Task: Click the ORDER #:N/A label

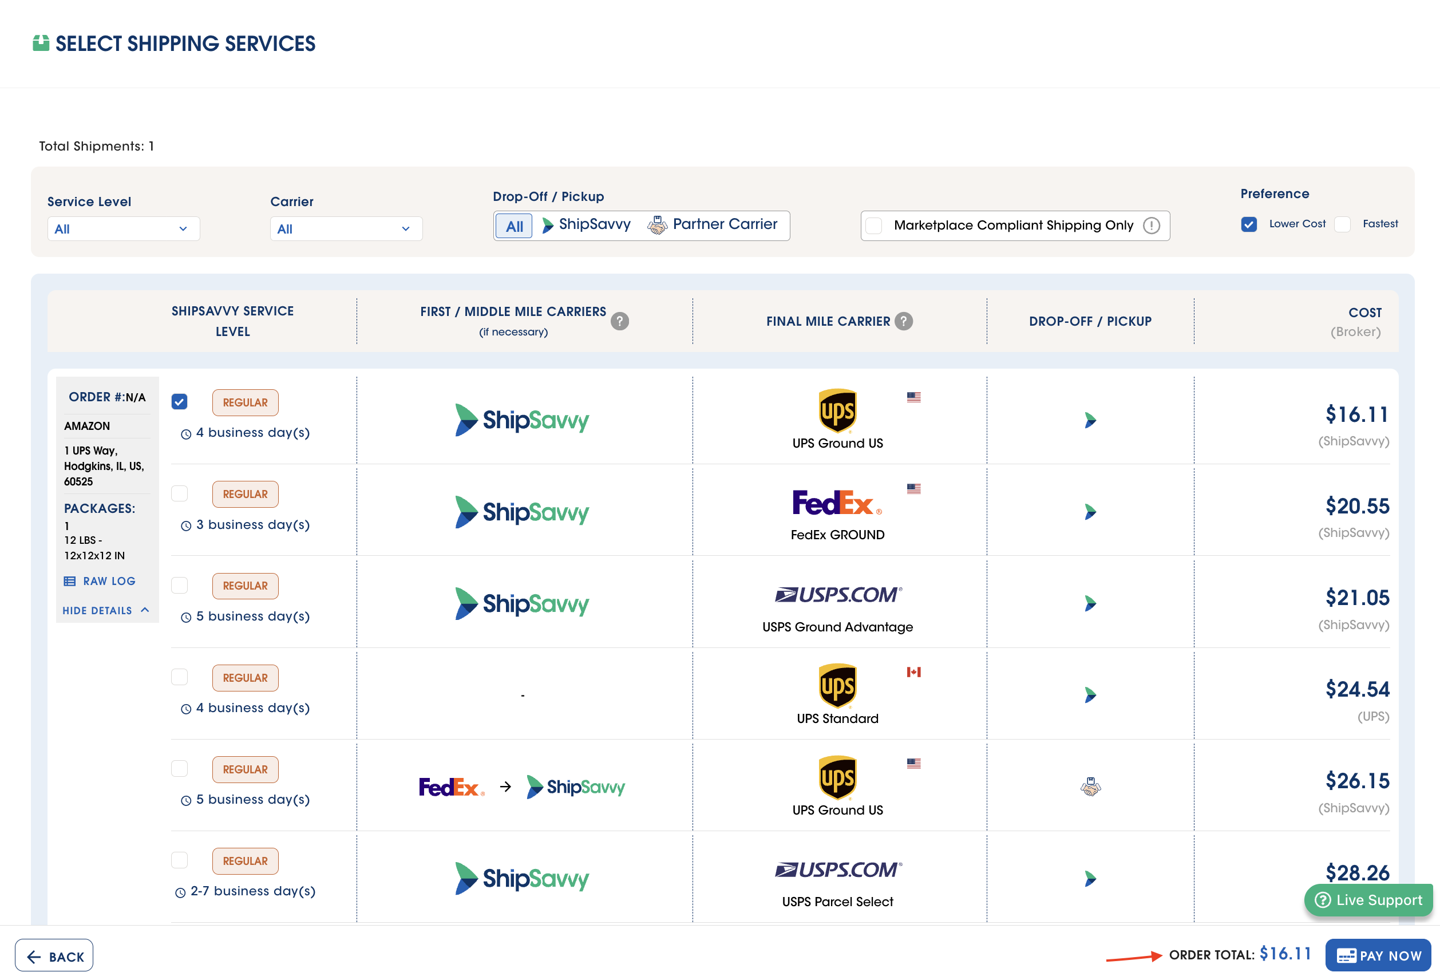Action: click(x=107, y=397)
